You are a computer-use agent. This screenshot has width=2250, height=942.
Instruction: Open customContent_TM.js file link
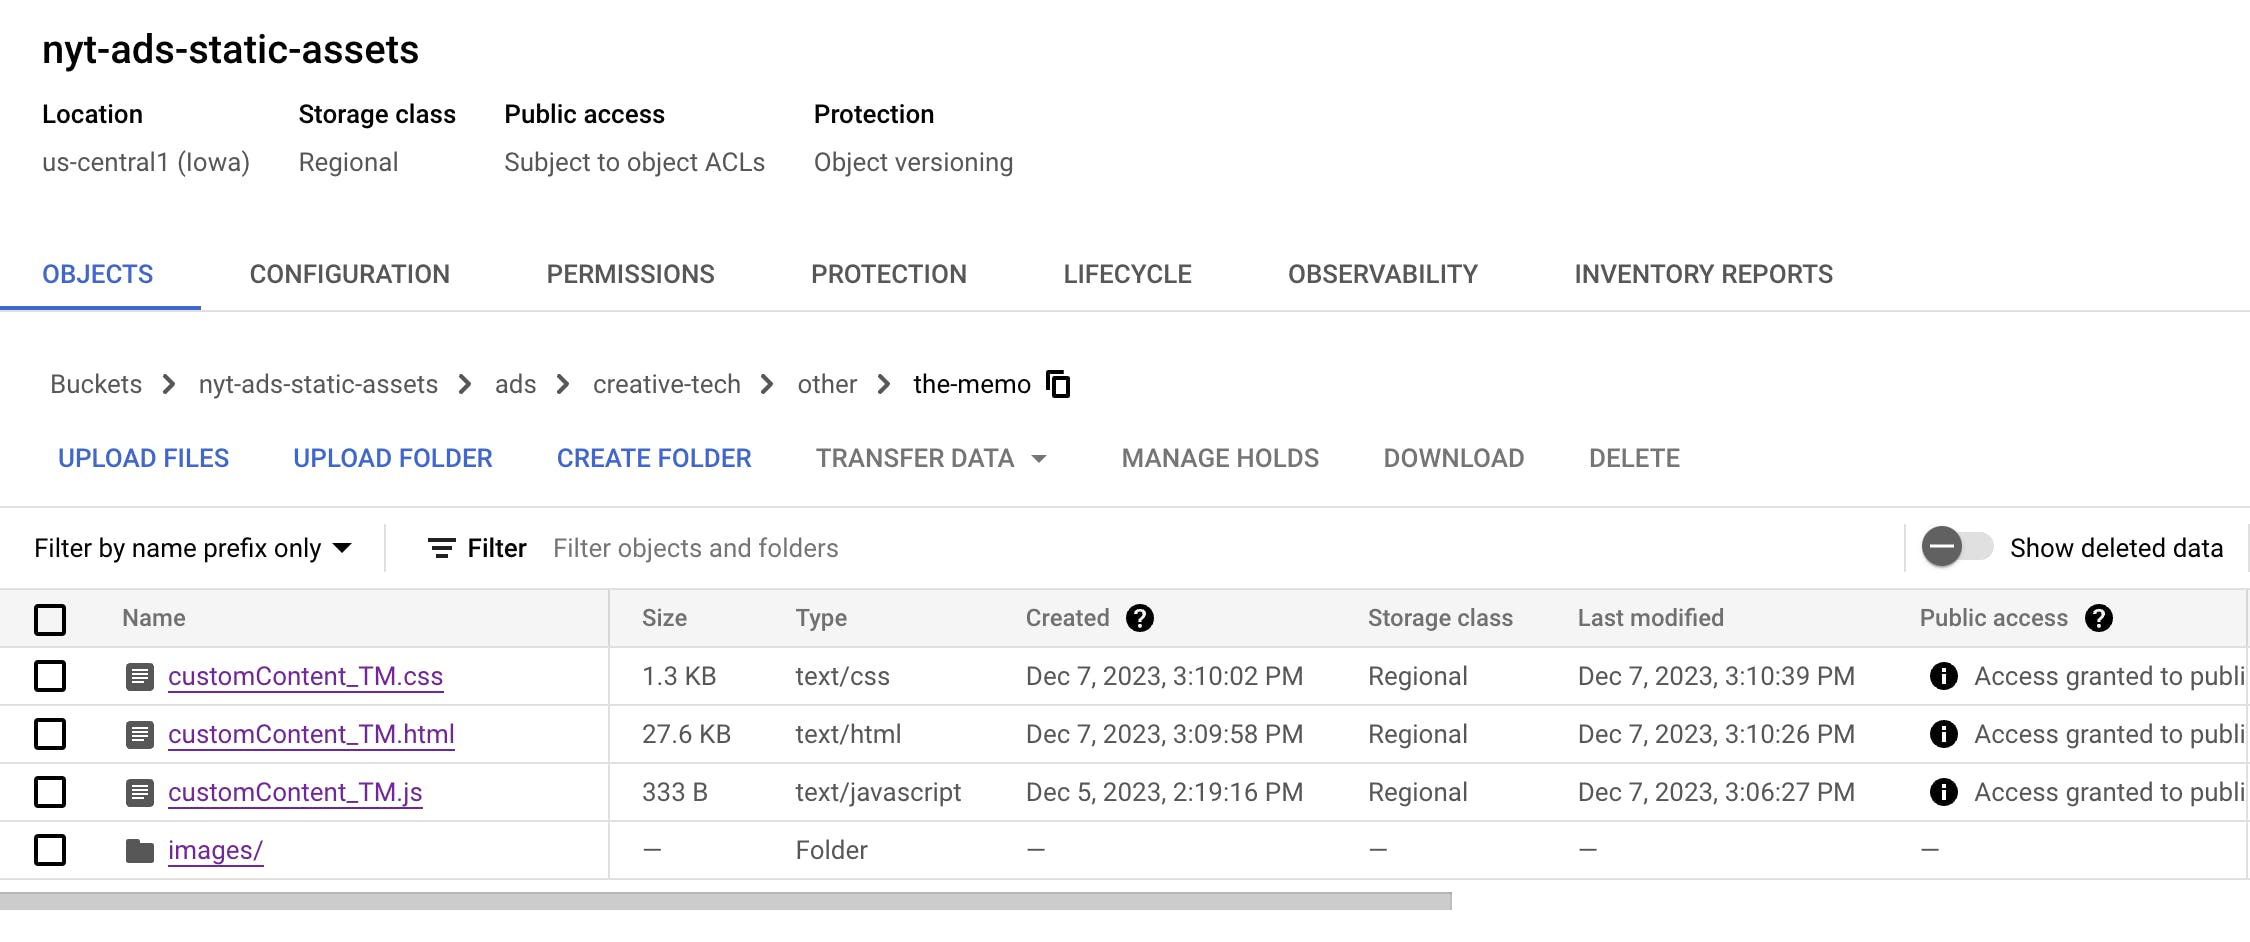pyautogui.click(x=295, y=793)
